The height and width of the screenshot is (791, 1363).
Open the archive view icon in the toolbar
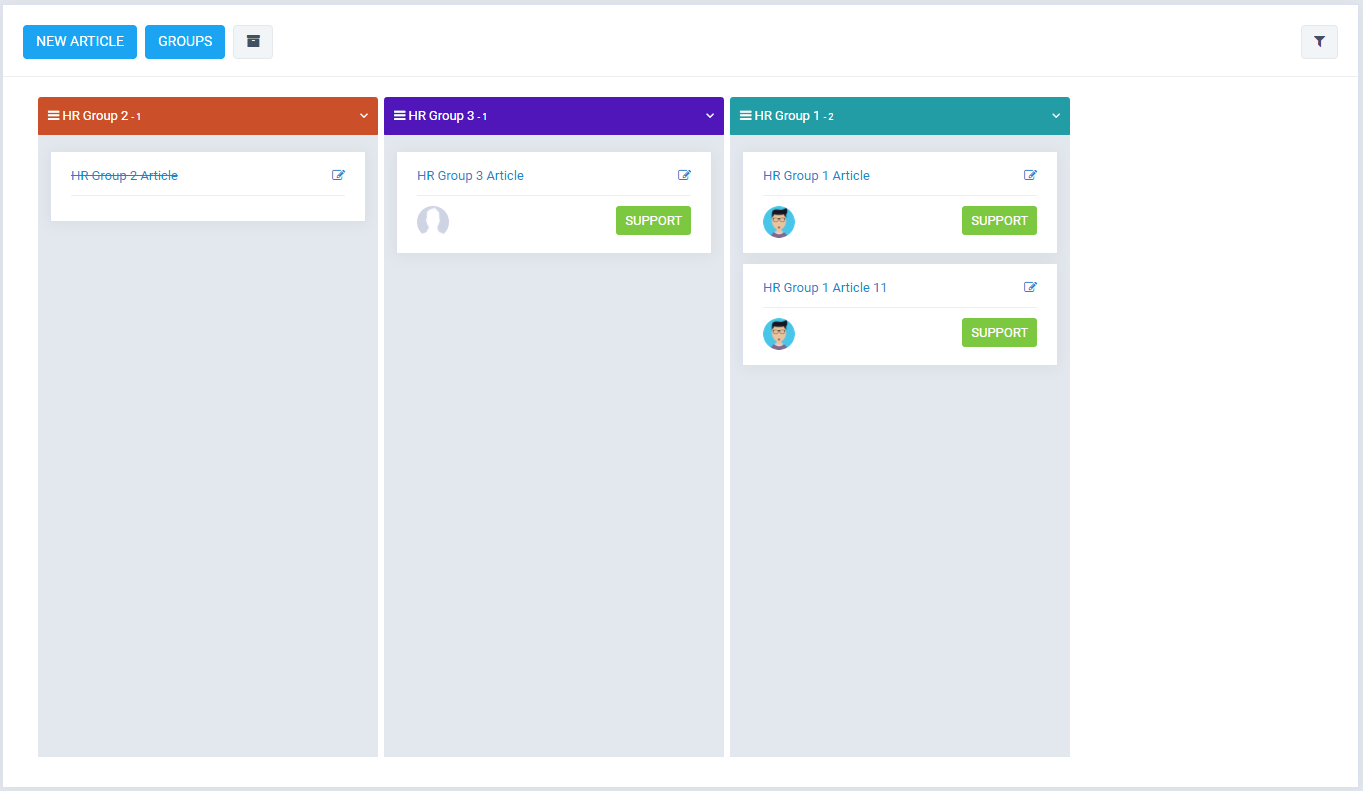(252, 42)
